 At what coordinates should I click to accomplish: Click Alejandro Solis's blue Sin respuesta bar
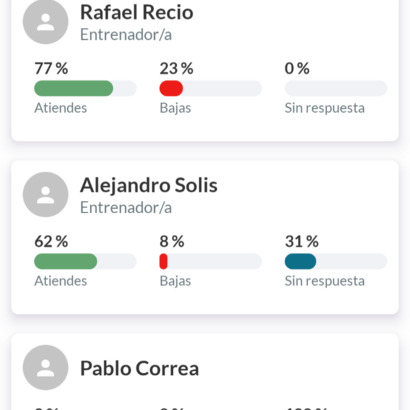pos(336,261)
